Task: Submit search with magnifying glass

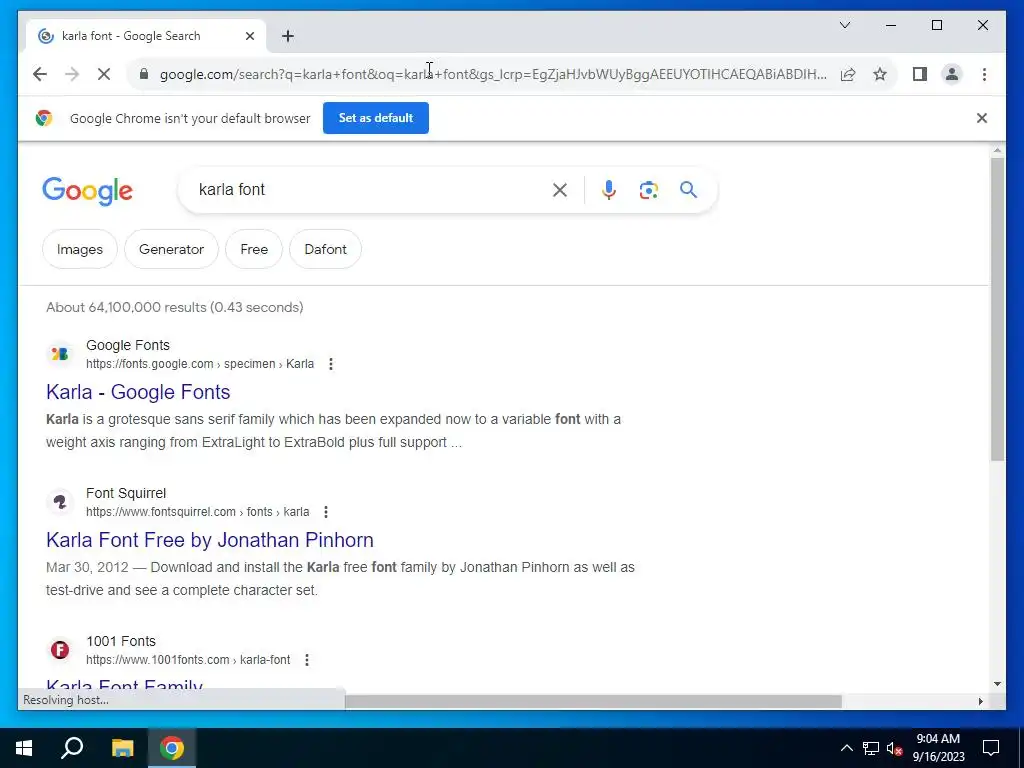Action: point(688,190)
